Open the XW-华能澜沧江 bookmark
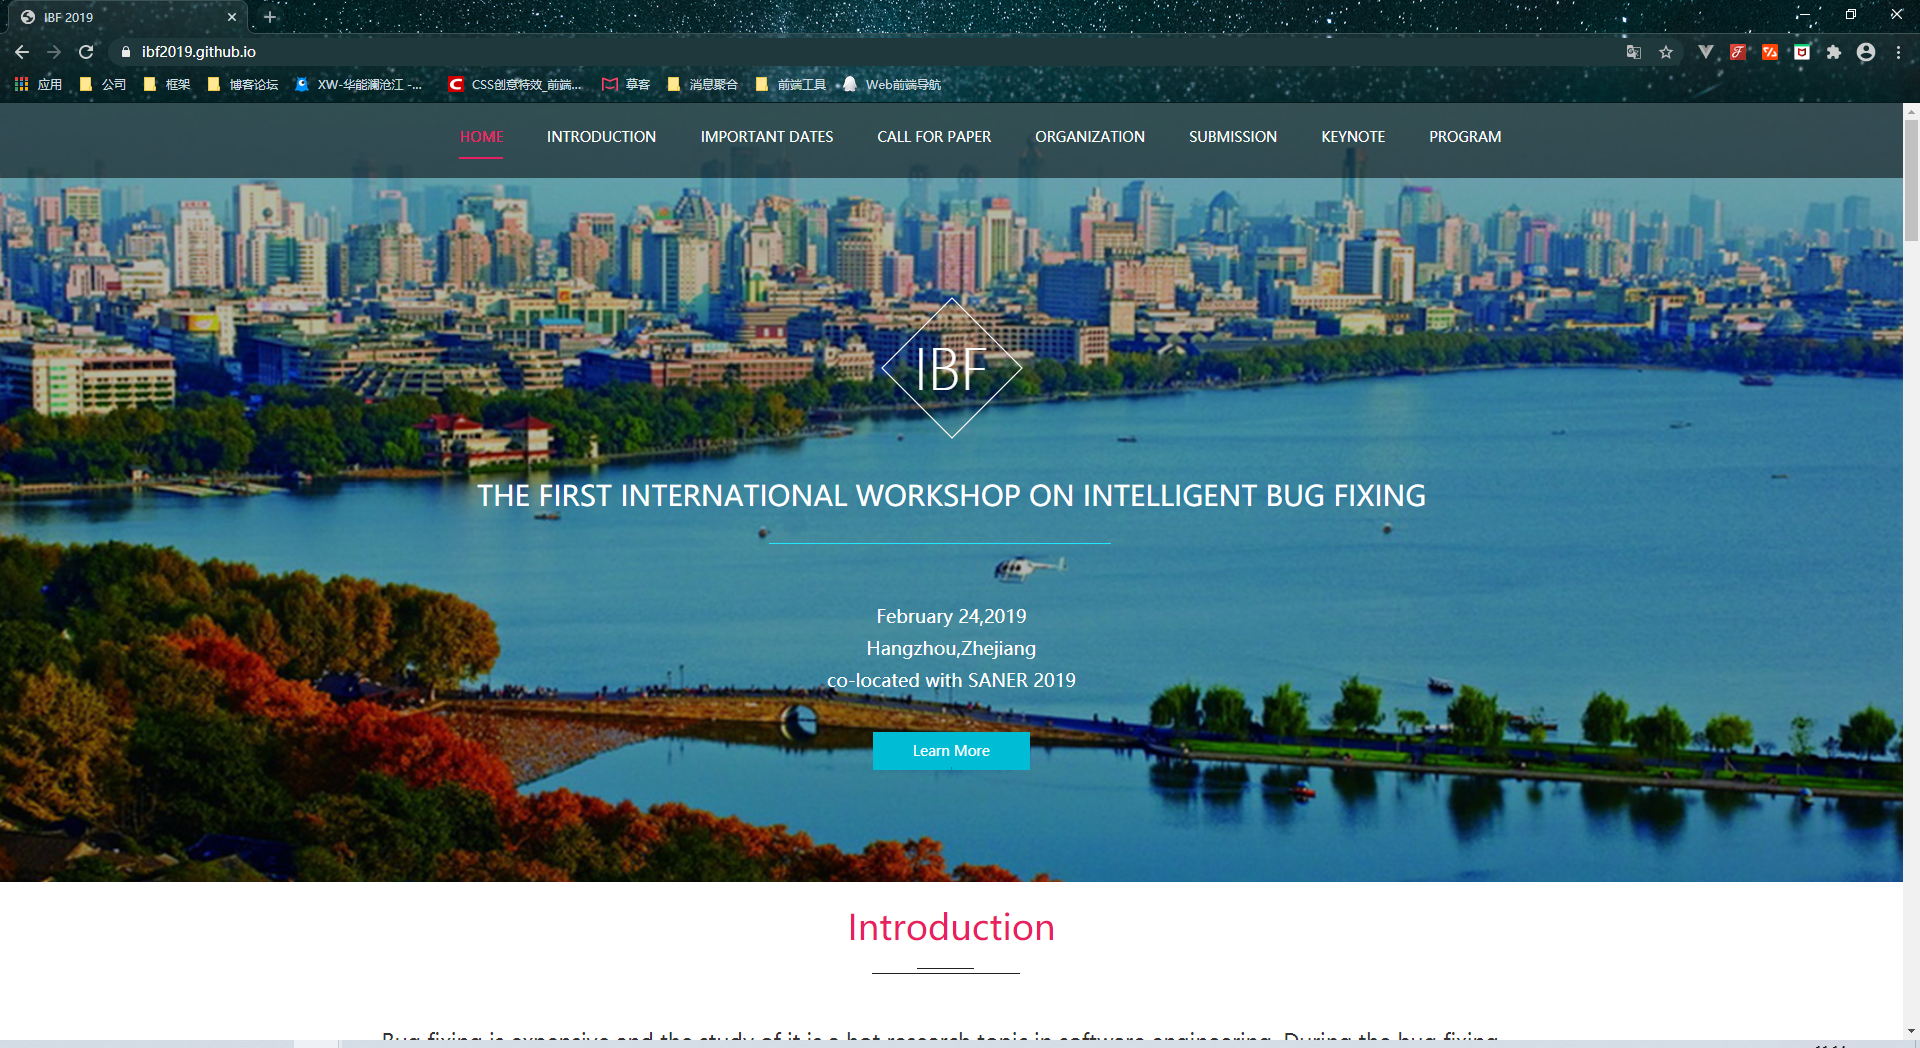Image resolution: width=1920 pixels, height=1048 pixels. point(359,85)
